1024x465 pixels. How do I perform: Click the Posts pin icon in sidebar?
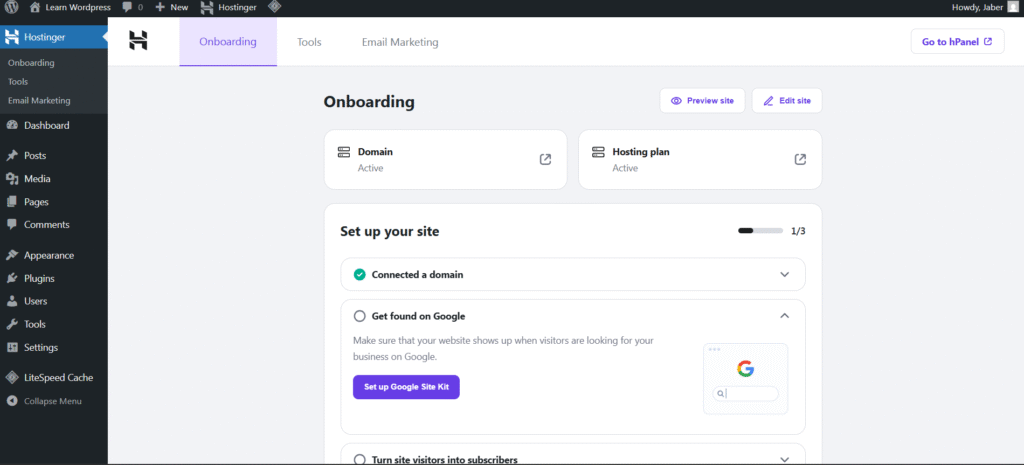coord(12,155)
